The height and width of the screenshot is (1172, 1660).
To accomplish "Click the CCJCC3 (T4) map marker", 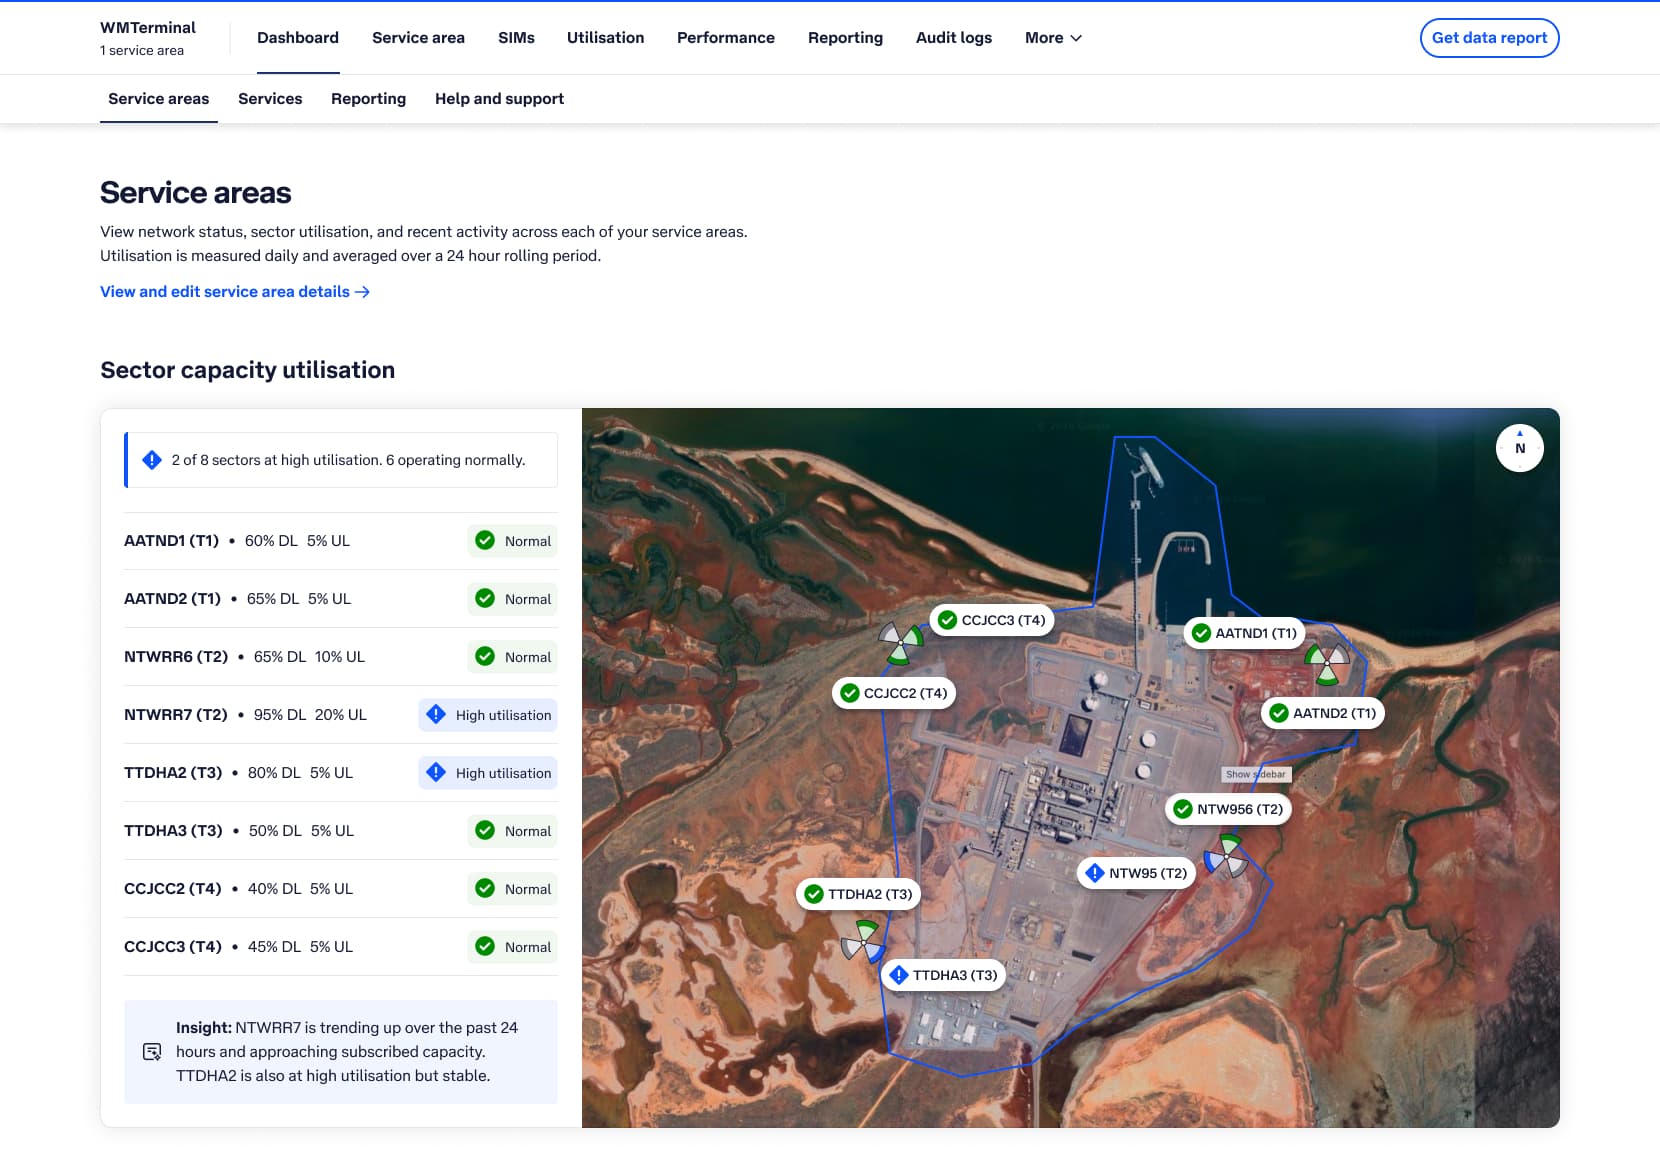I will click(x=992, y=620).
